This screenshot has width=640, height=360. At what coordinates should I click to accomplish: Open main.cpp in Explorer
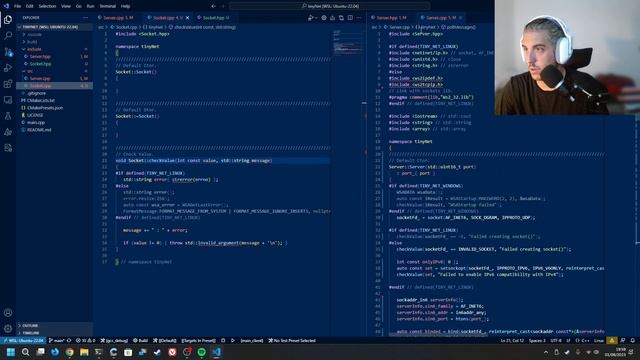54,122
